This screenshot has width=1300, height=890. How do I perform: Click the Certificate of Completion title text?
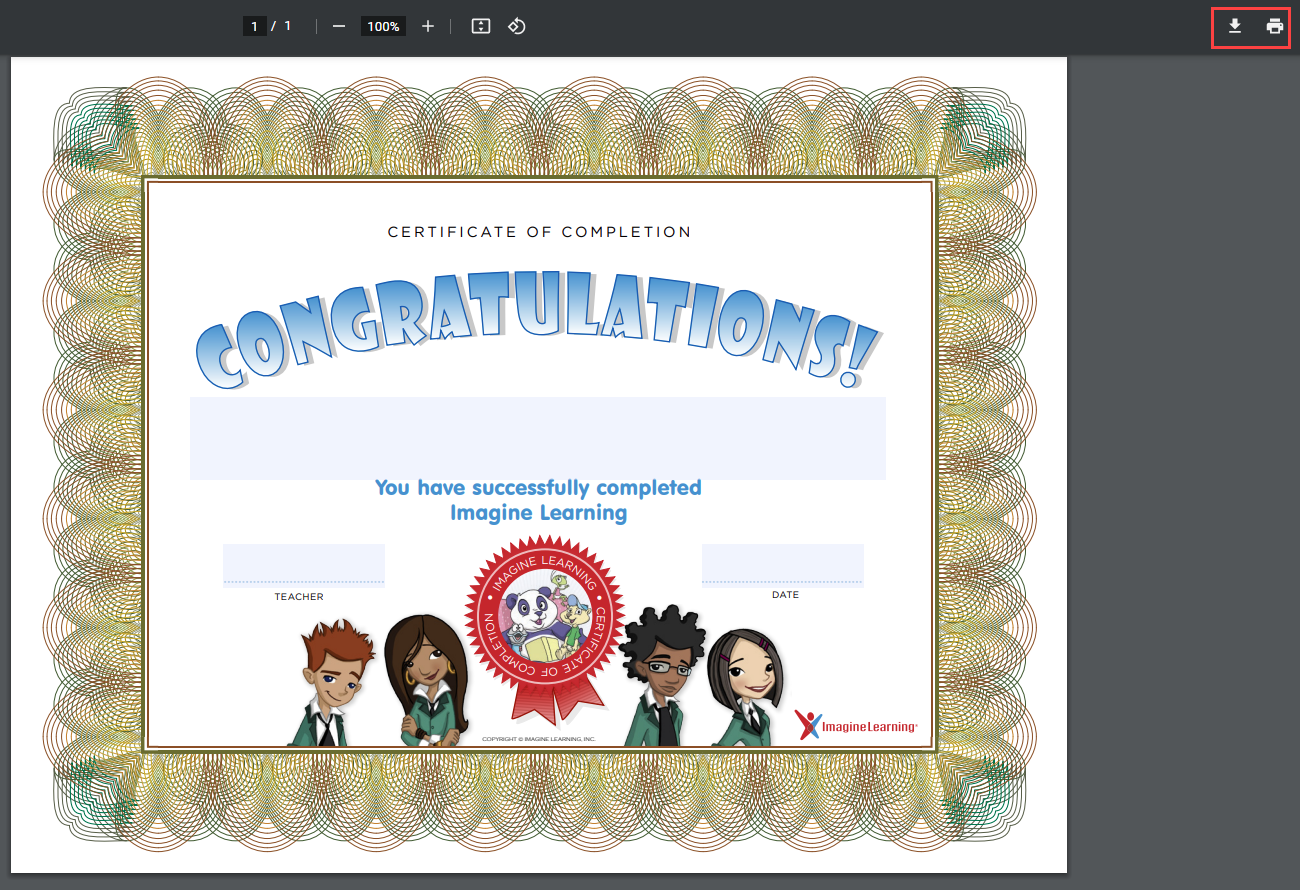click(x=539, y=232)
